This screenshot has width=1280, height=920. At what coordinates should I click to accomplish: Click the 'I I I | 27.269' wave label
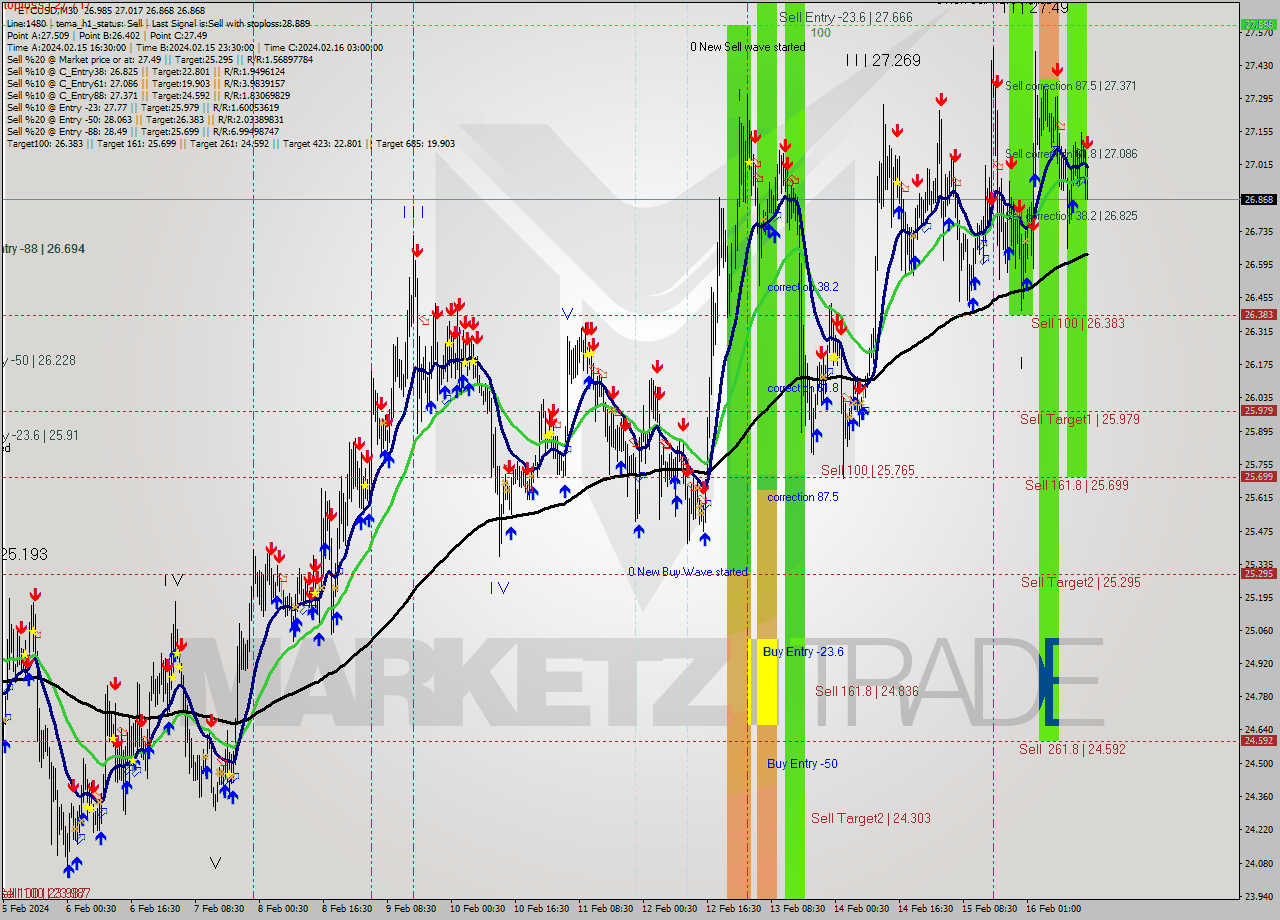coord(883,61)
